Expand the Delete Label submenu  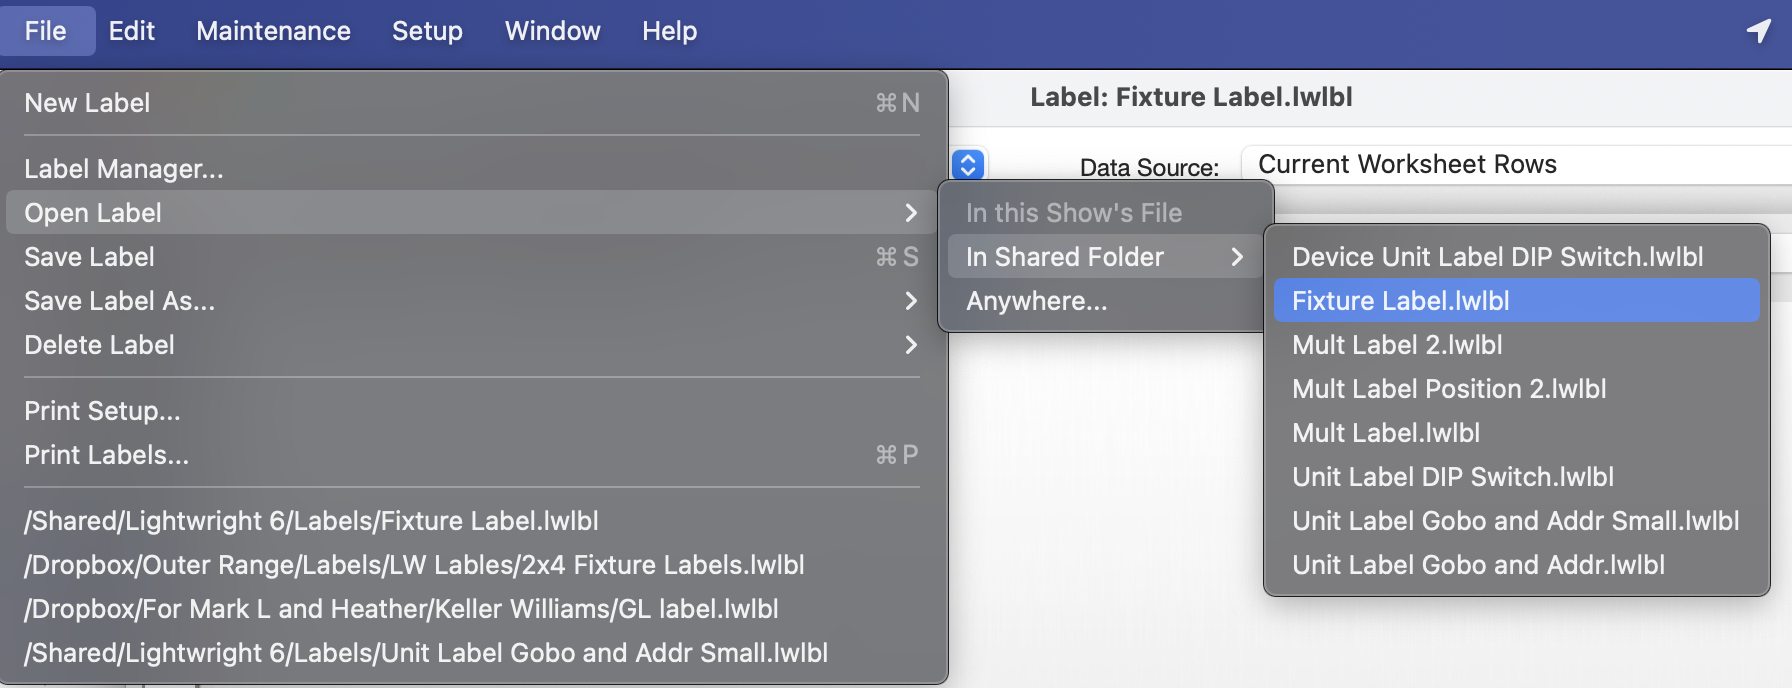(470, 345)
